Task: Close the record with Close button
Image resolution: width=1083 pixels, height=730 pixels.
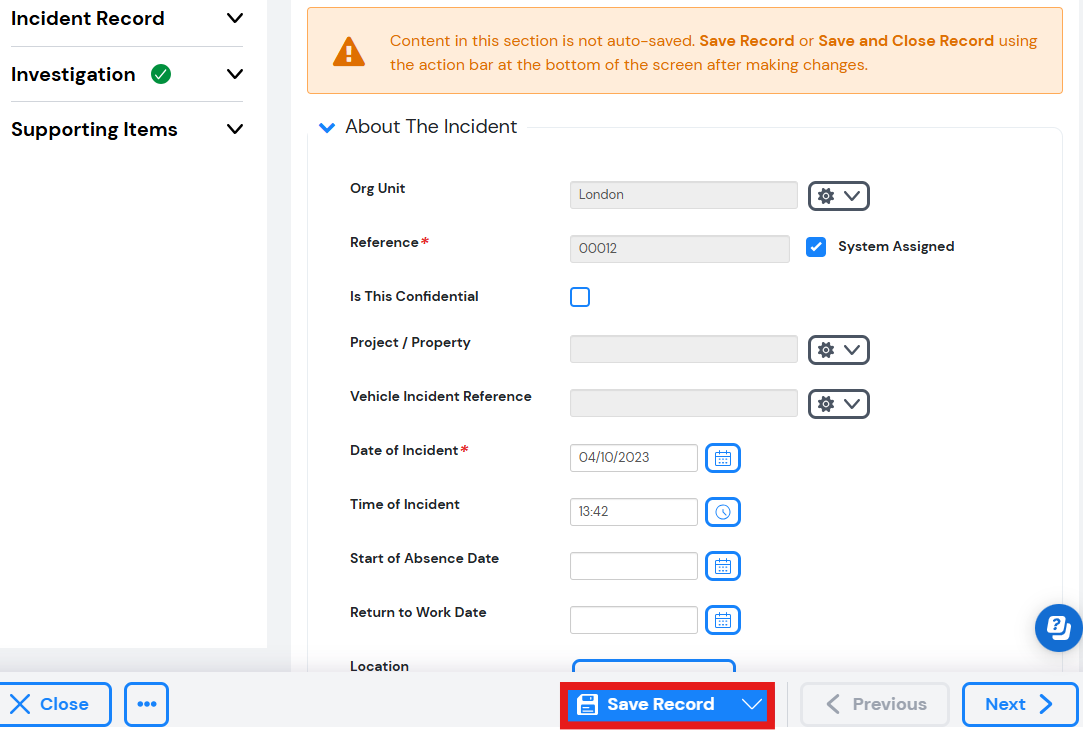Action: point(52,704)
